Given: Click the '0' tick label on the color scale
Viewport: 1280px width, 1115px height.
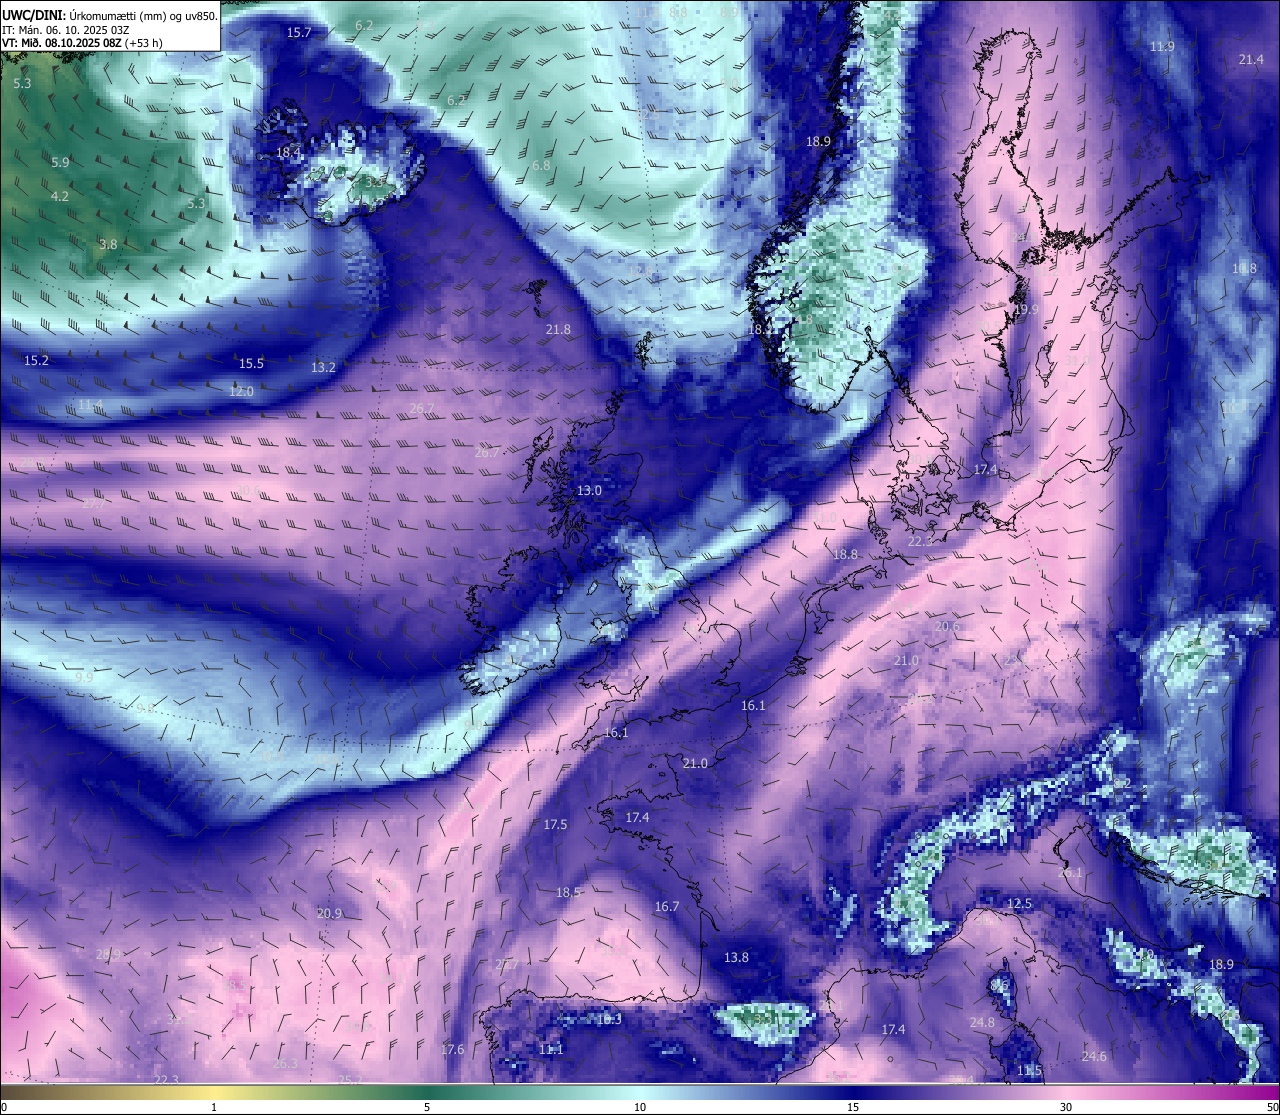Looking at the screenshot, I should [5, 1107].
